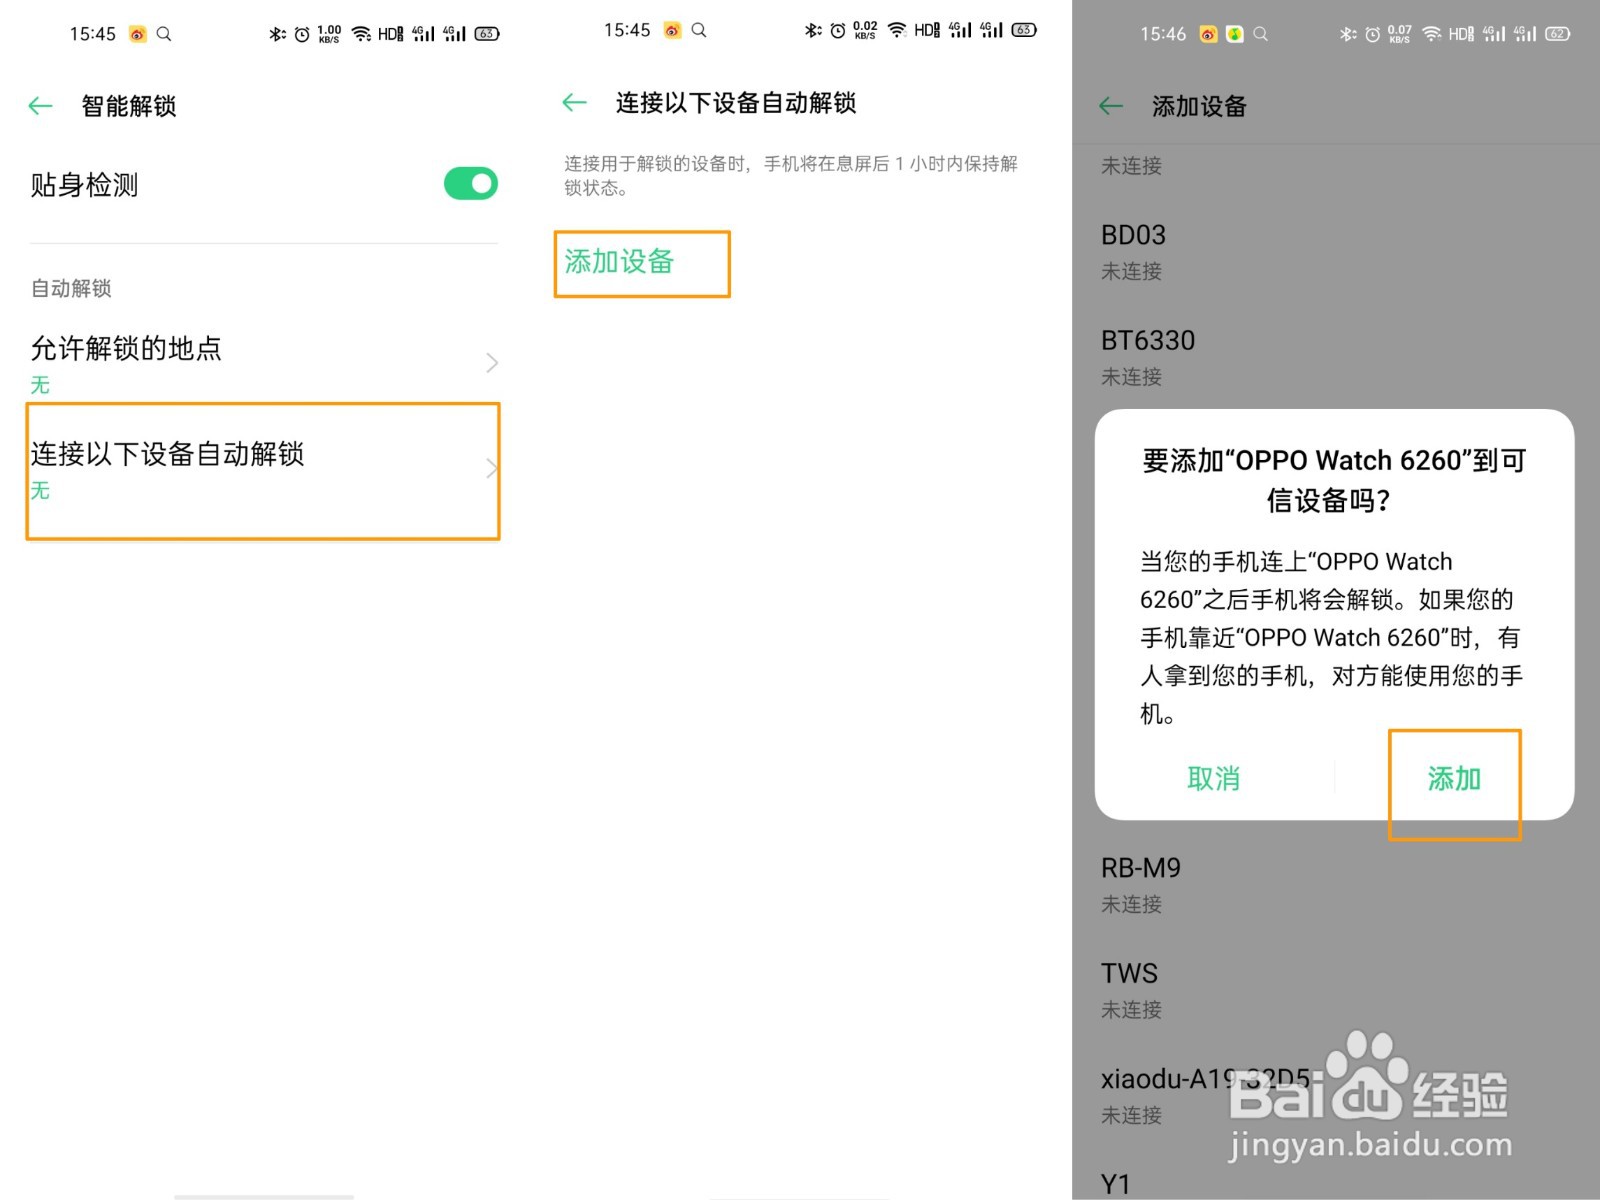Tap Weibo icon in second status bar
The image size is (1600, 1200).
pyautogui.click(x=673, y=30)
